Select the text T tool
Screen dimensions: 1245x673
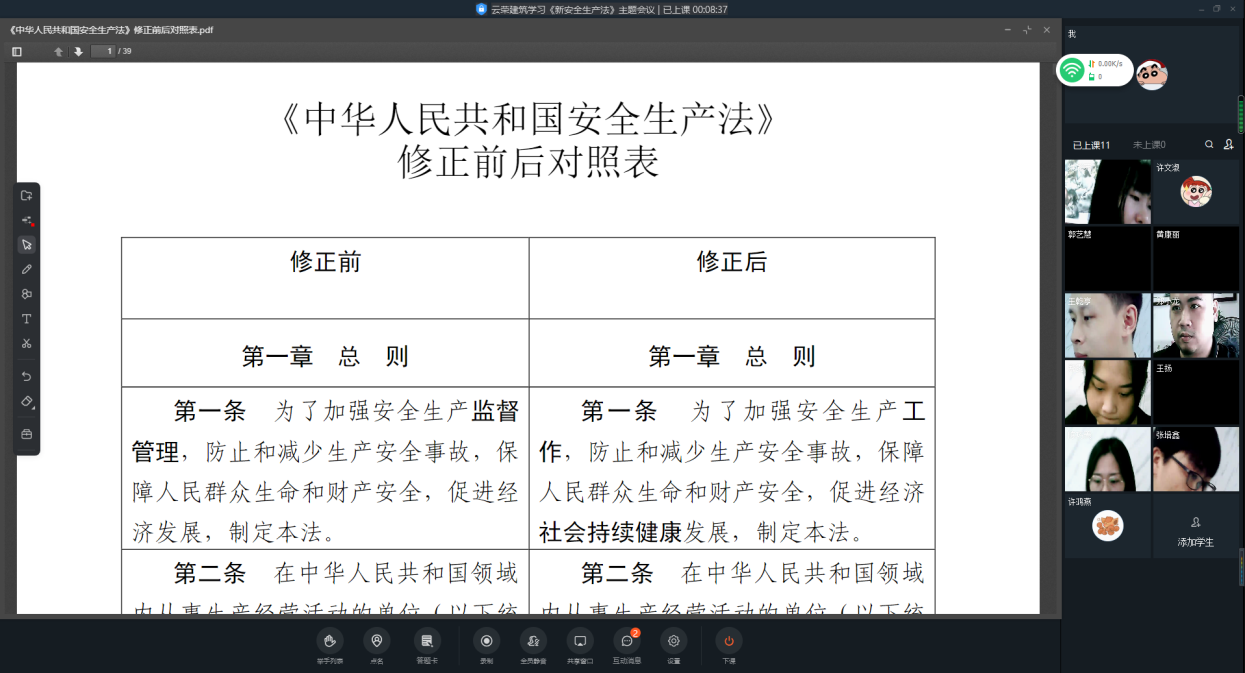27,319
